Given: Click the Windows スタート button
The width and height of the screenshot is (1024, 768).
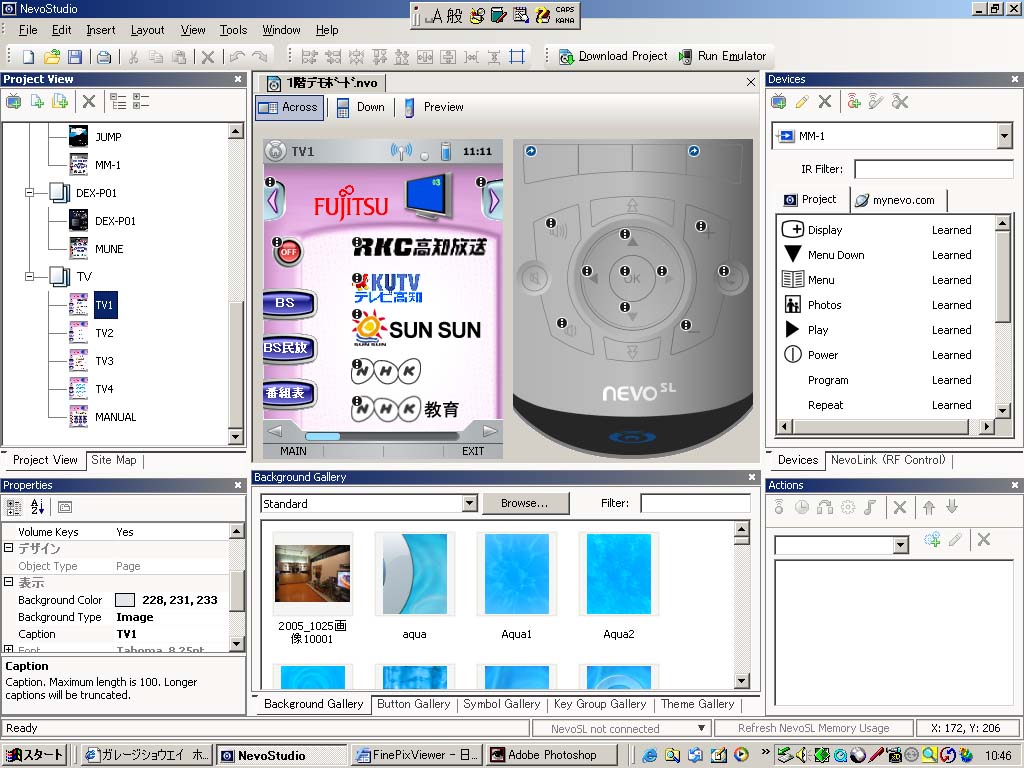Looking at the screenshot, I should pyautogui.click(x=34, y=755).
